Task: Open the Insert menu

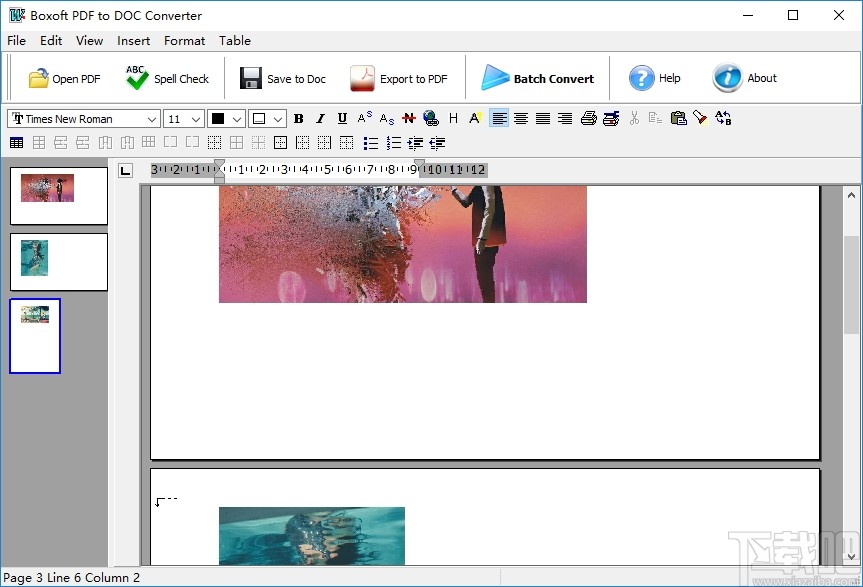Action: pos(133,41)
